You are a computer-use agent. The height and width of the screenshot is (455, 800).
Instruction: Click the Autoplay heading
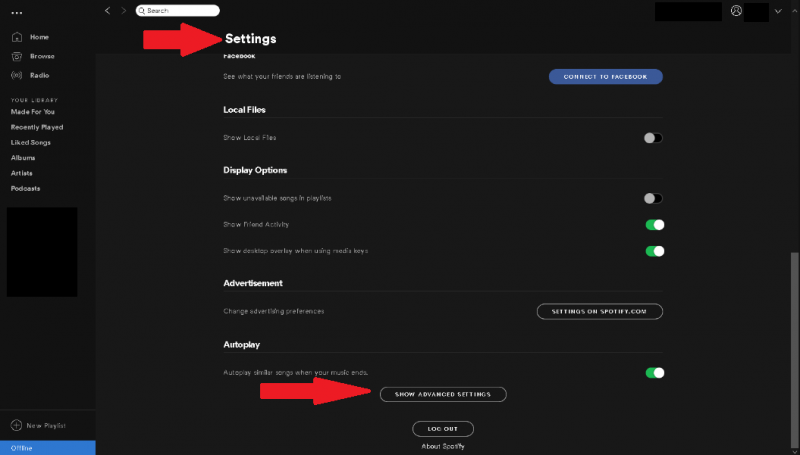[241, 345]
